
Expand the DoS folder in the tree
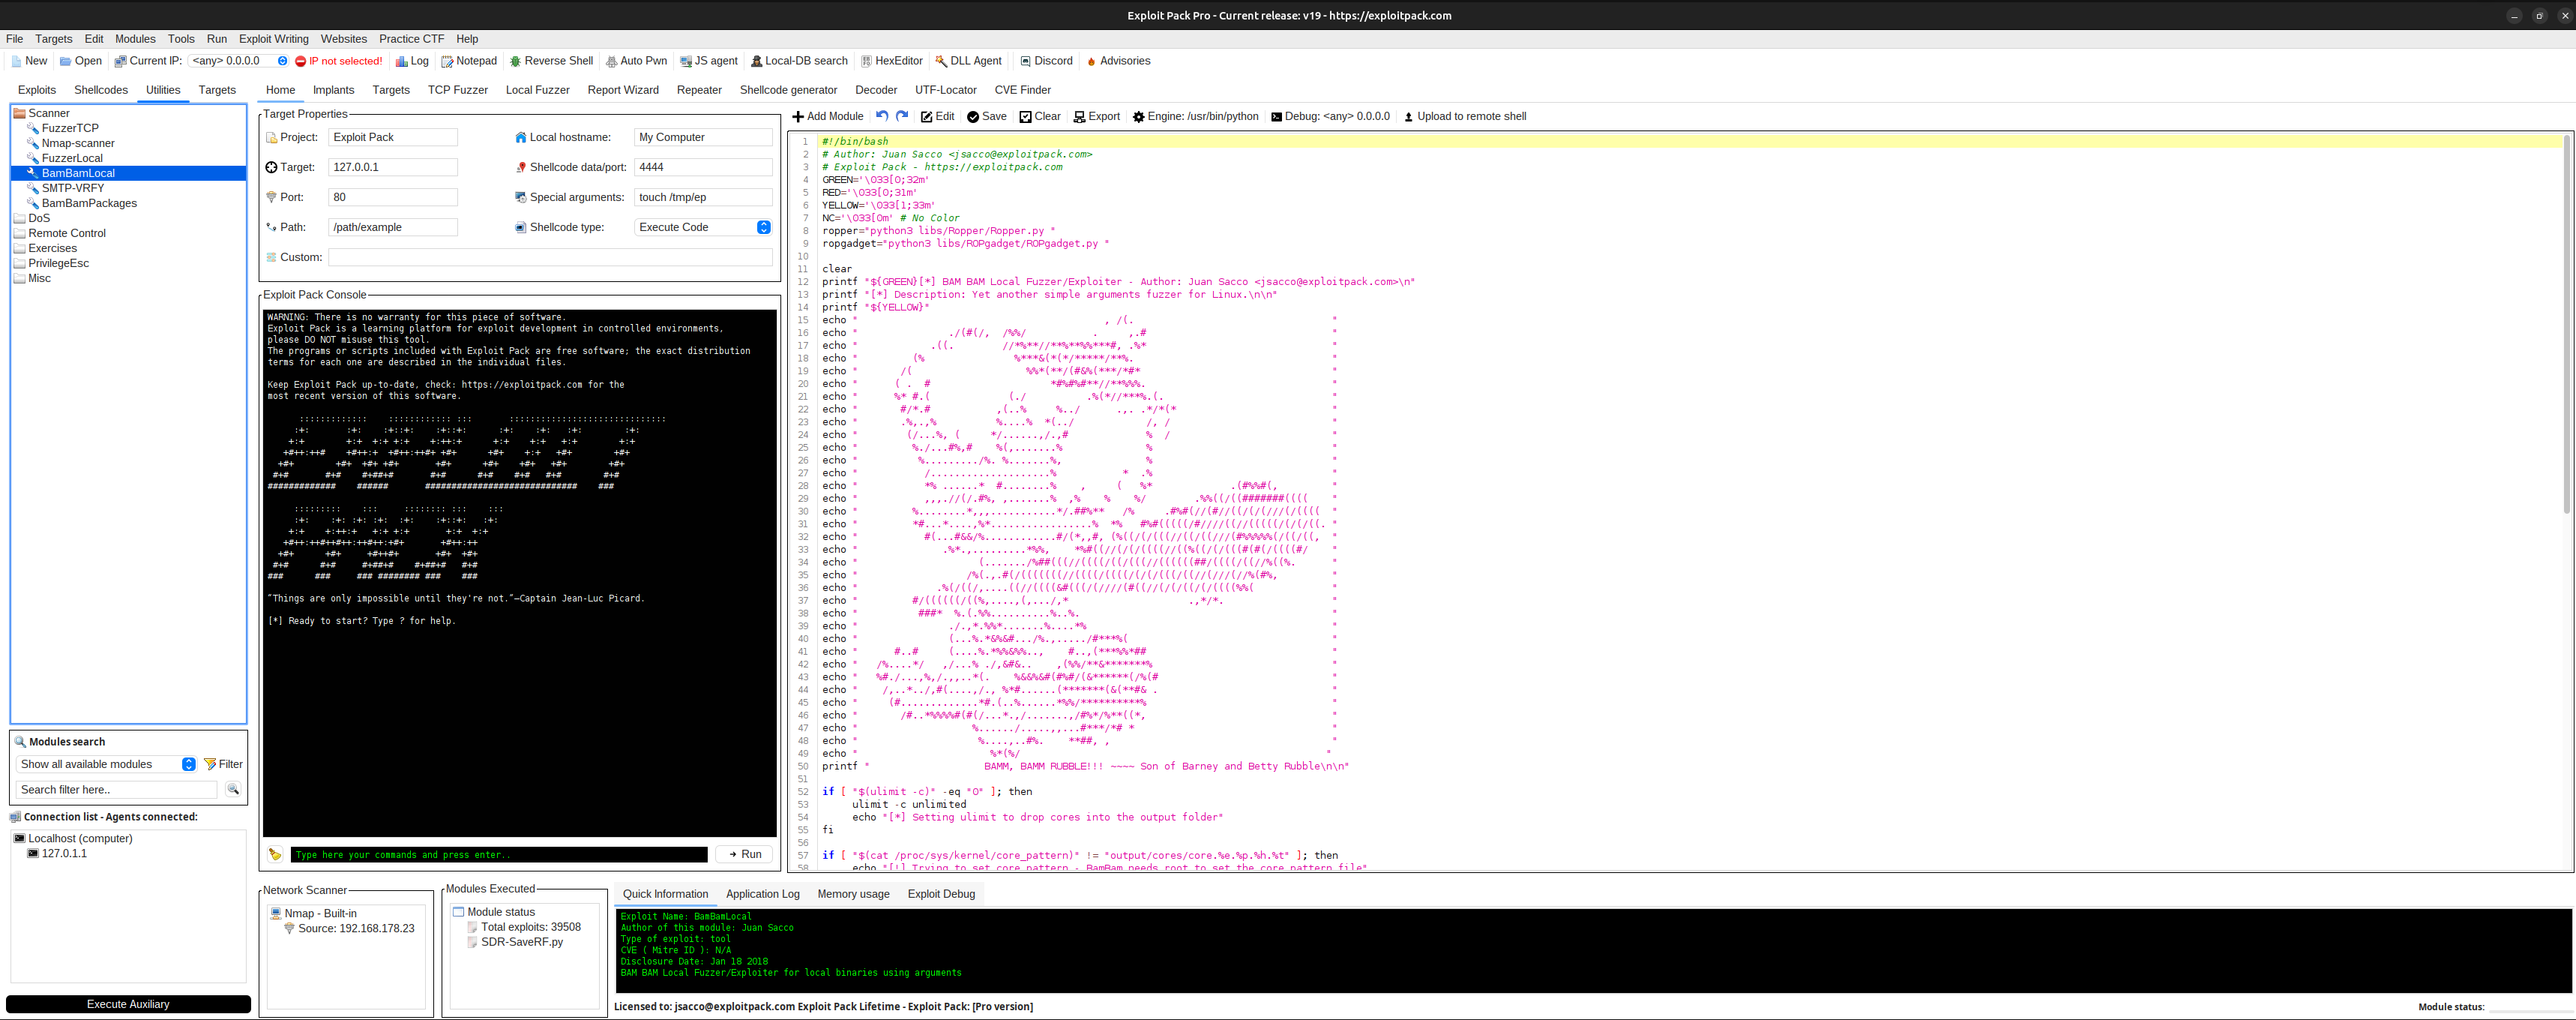(x=31, y=218)
